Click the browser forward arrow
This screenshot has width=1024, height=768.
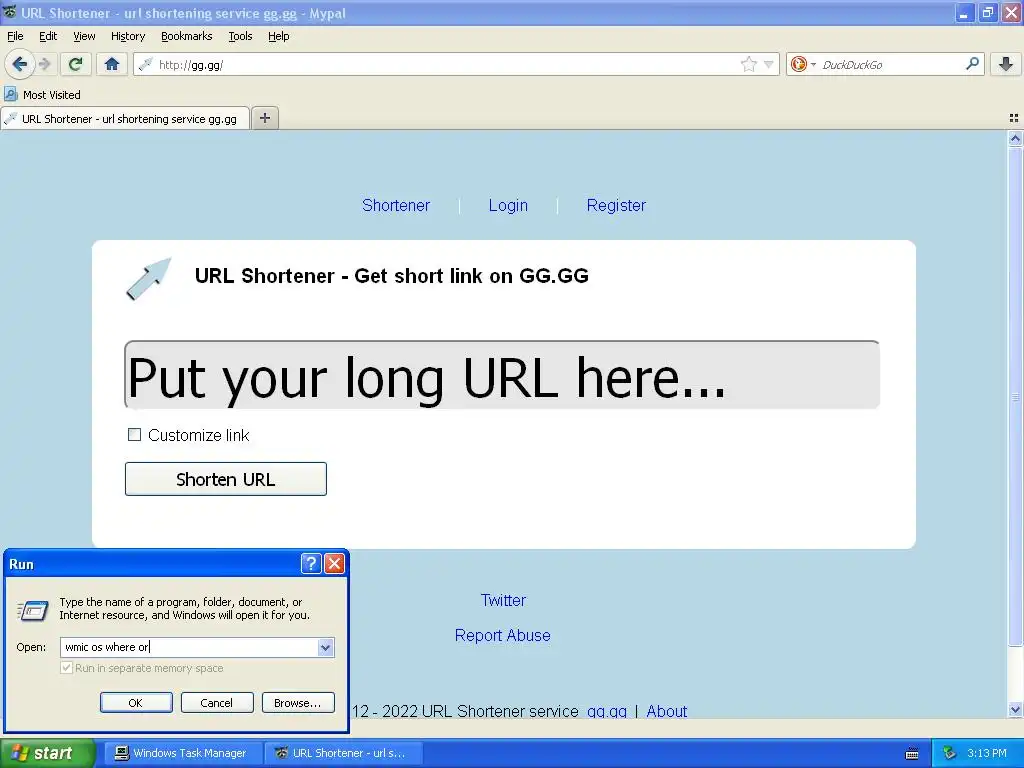click(x=44, y=64)
